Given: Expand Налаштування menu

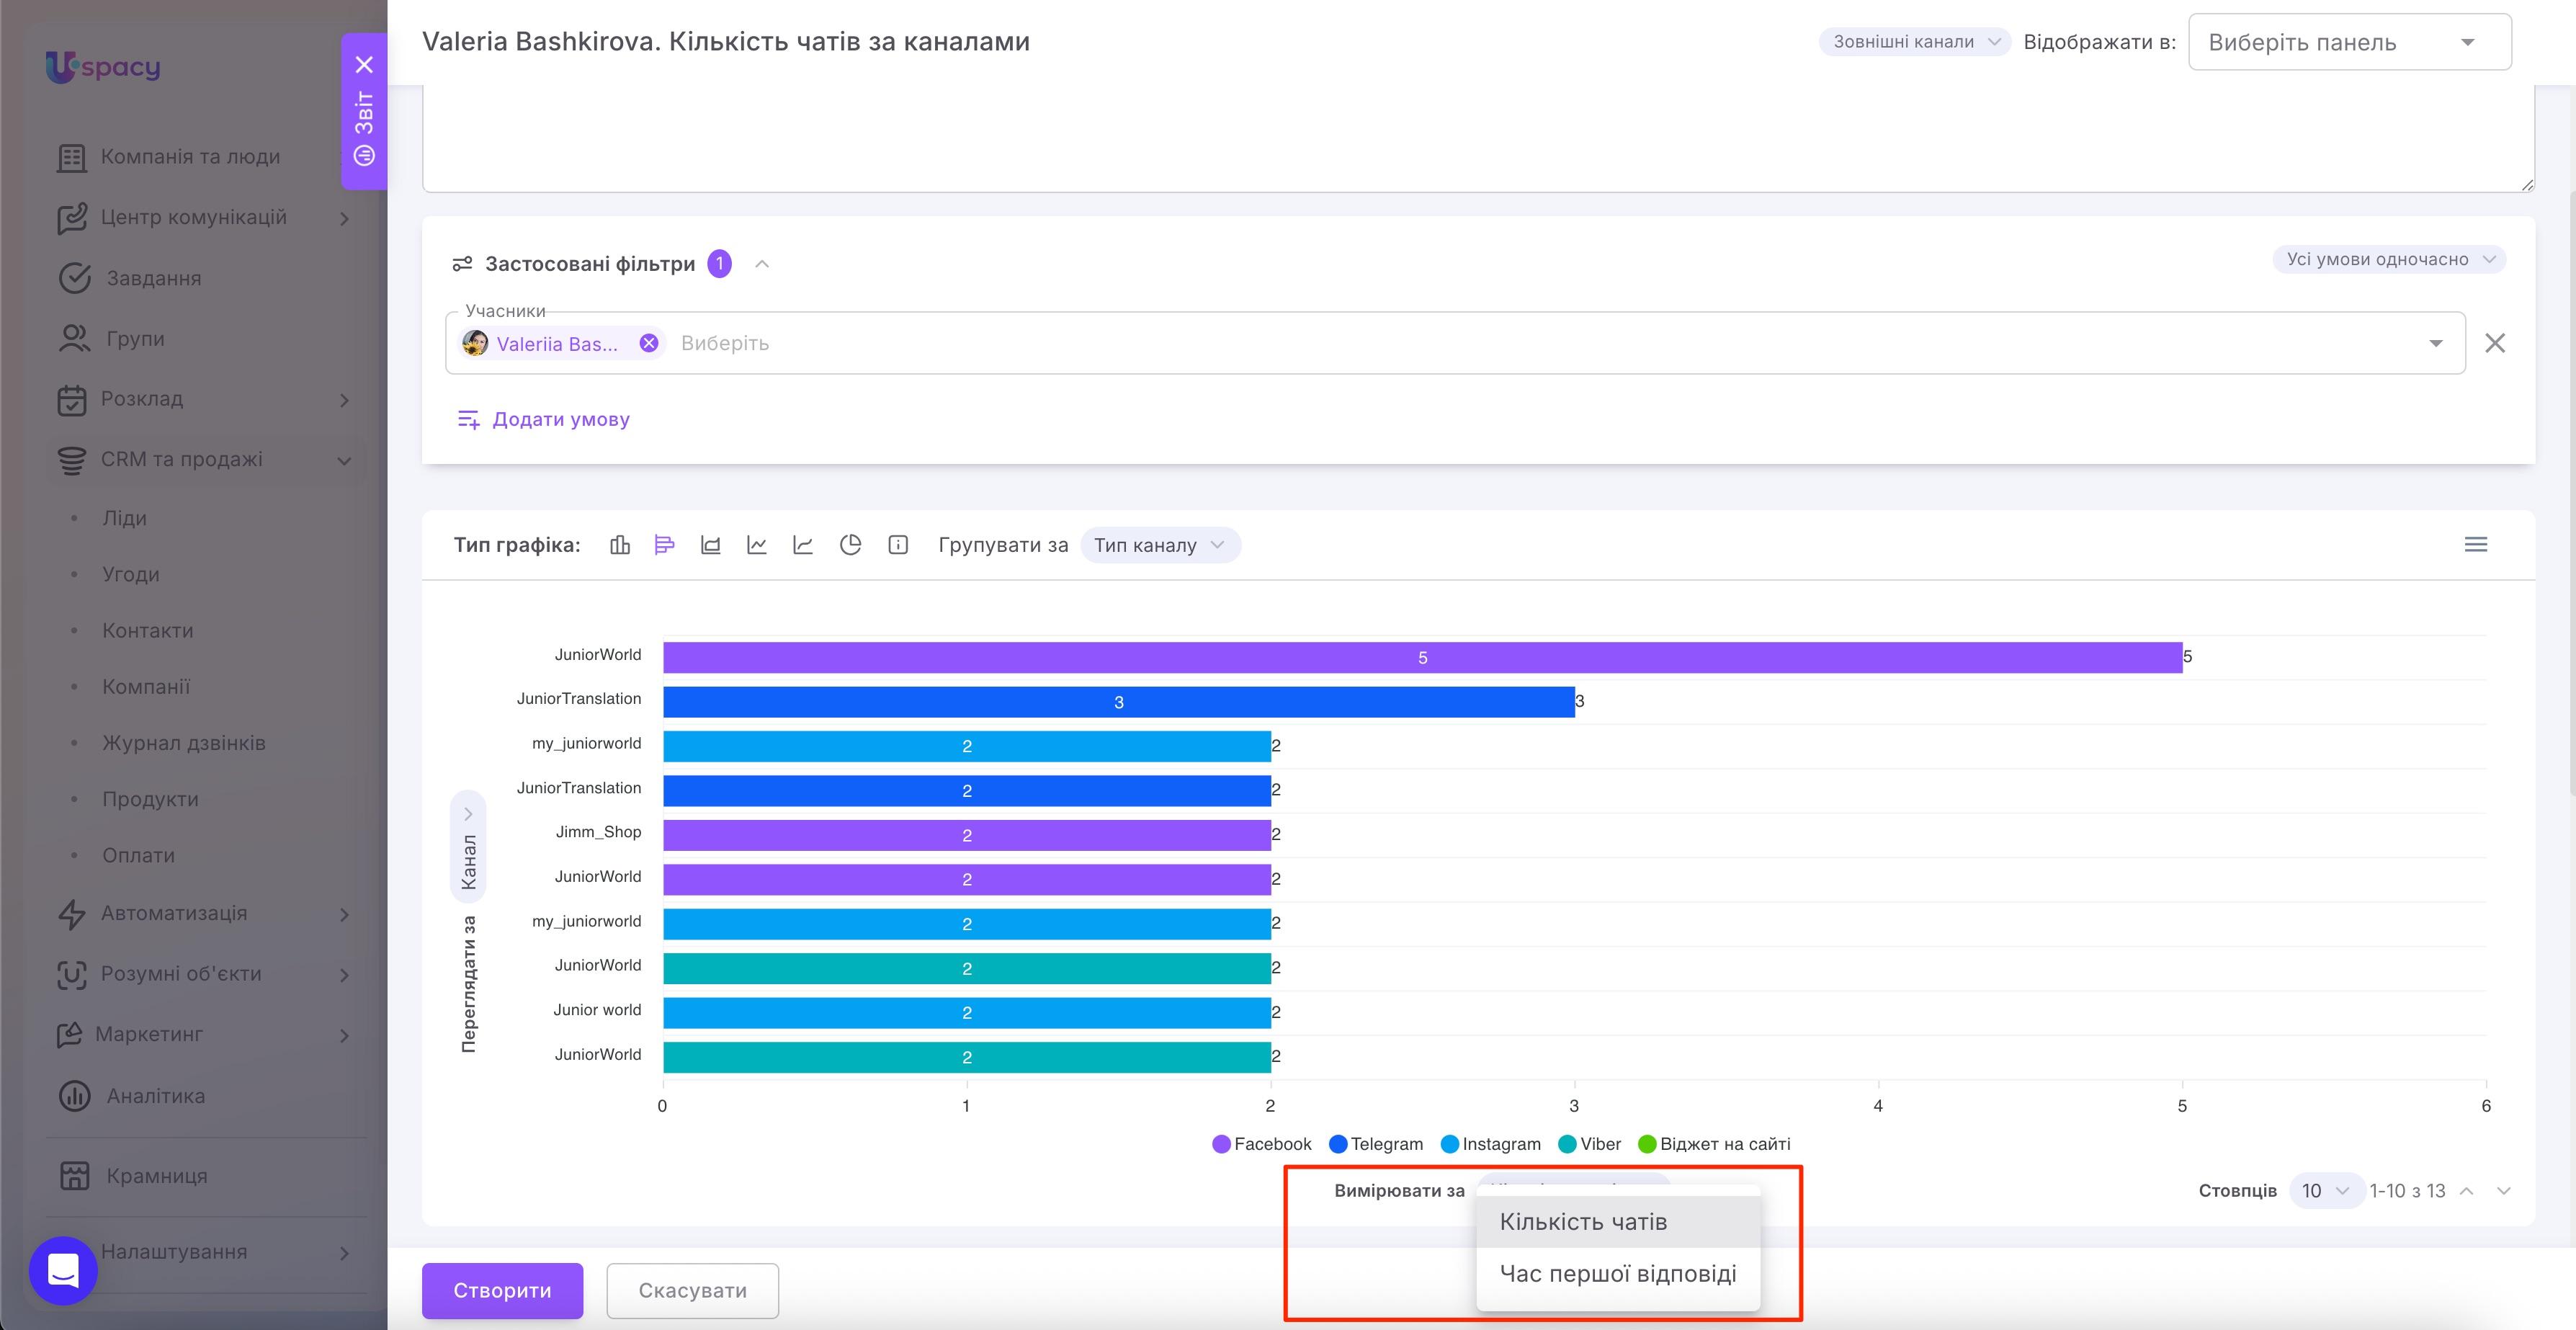Looking at the screenshot, I should point(344,1253).
